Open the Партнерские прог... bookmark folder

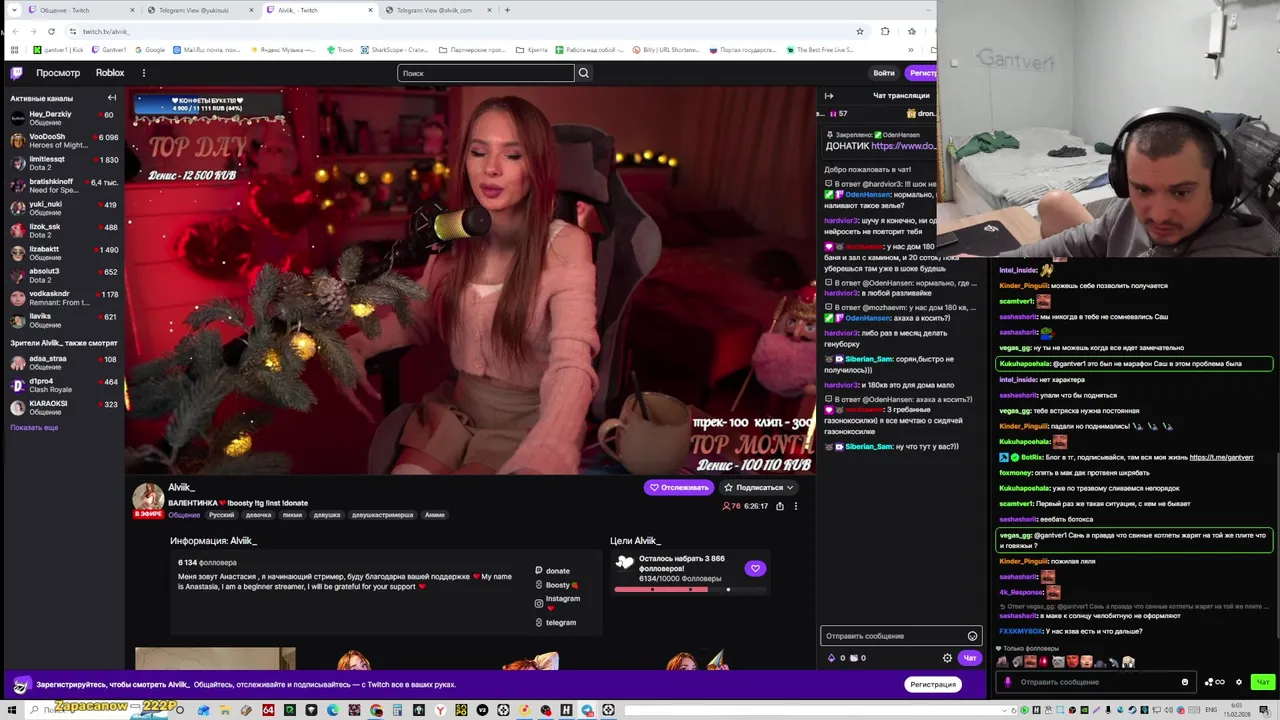[x=470, y=50]
